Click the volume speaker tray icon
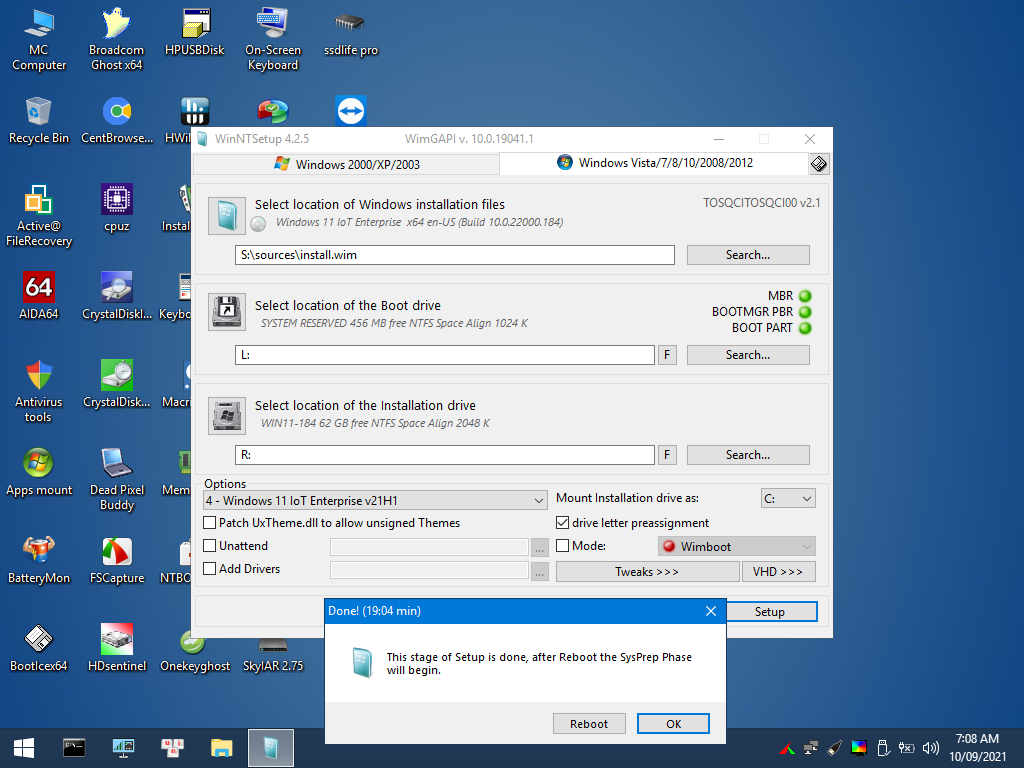Screen dimensions: 1024x768 click(931, 748)
